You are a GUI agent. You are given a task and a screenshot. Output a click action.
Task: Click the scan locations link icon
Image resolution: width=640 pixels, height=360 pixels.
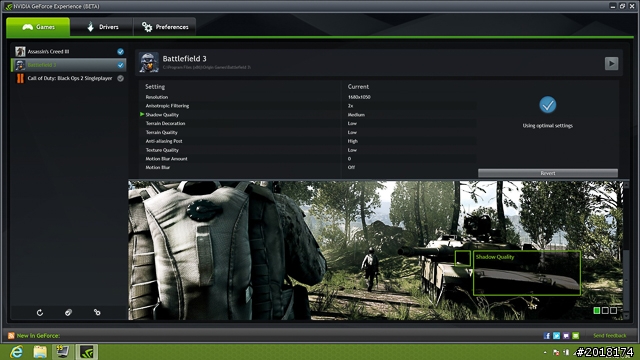click(97, 313)
